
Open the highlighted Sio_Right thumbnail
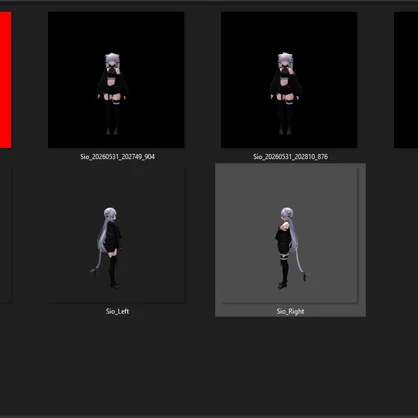pos(289,235)
